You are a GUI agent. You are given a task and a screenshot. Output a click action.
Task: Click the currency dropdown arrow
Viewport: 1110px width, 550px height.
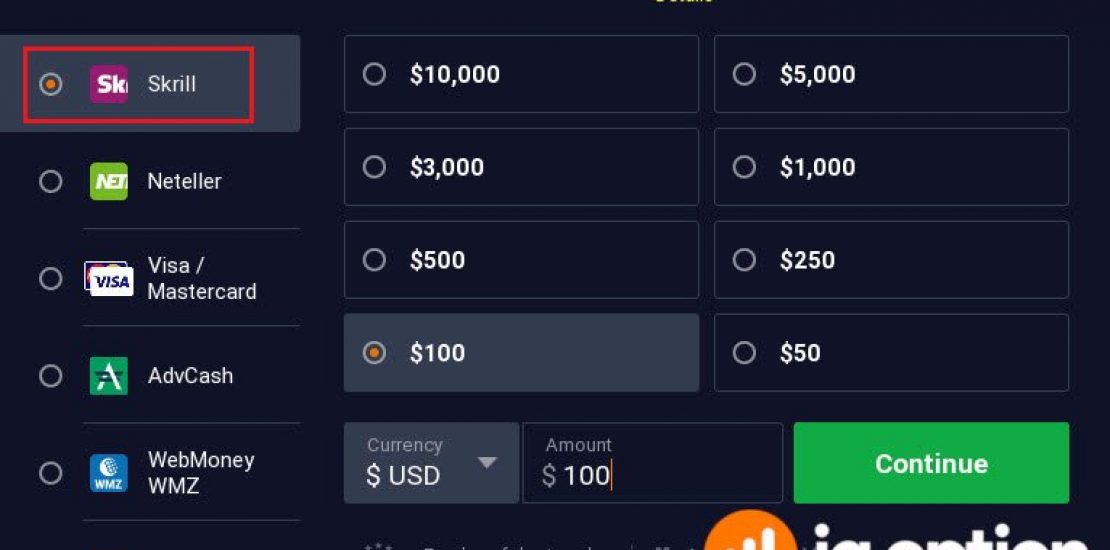click(487, 463)
